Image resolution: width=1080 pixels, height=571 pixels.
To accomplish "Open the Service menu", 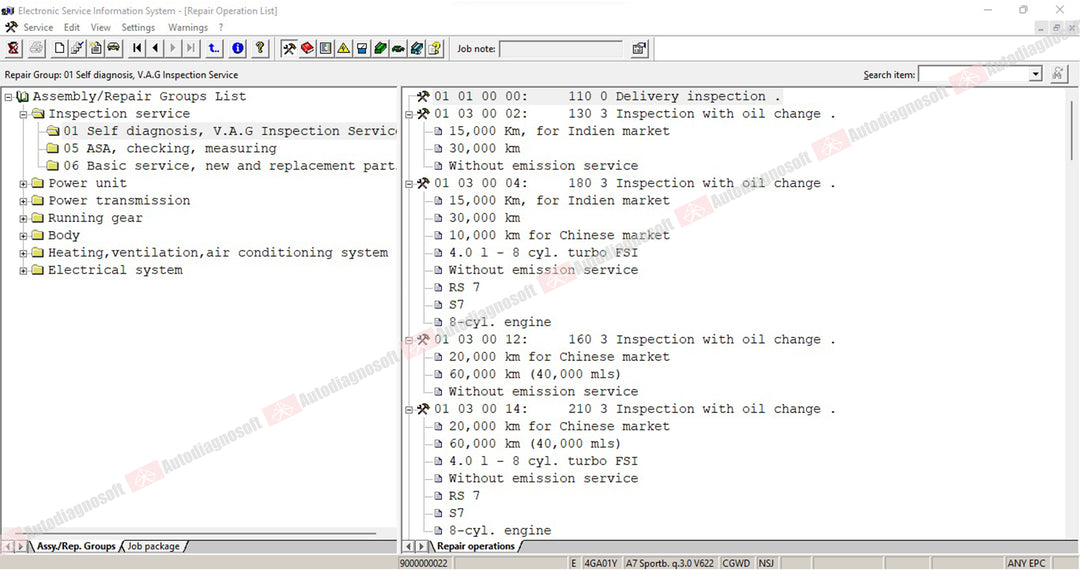I will [38, 28].
